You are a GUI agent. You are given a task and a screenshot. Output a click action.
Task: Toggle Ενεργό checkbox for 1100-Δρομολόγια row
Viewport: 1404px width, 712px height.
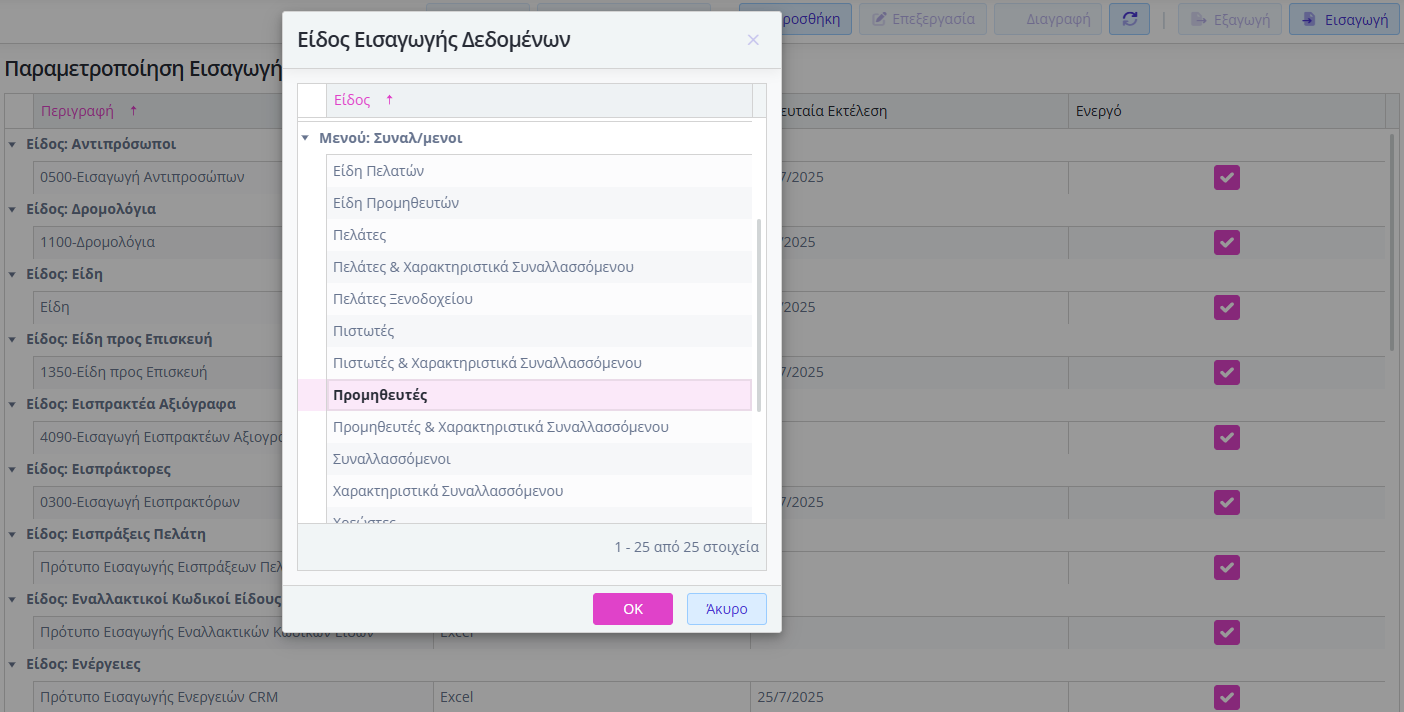(x=1227, y=242)
